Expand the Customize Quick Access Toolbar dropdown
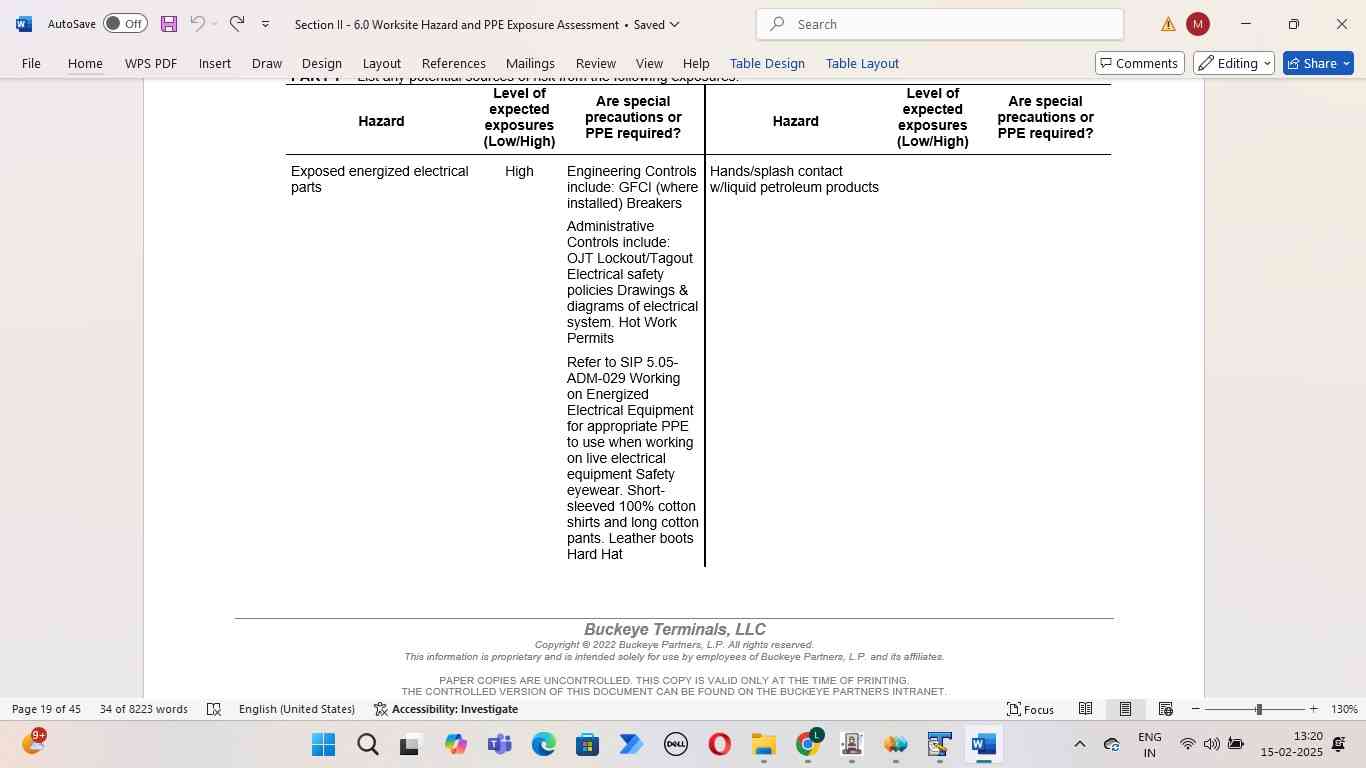Screen dimensions: 1366x768 pyautogui.click(x=265, y=24)
